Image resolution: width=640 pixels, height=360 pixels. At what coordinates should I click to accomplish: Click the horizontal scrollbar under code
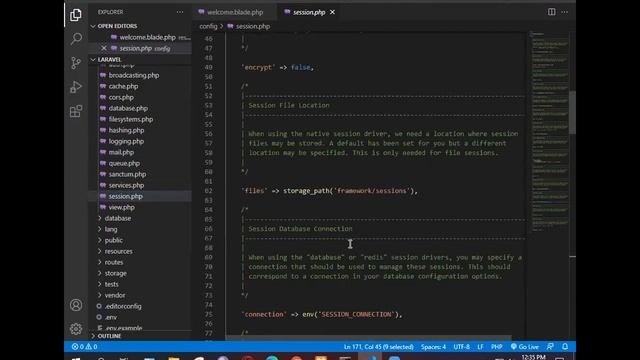coord(369,338)
